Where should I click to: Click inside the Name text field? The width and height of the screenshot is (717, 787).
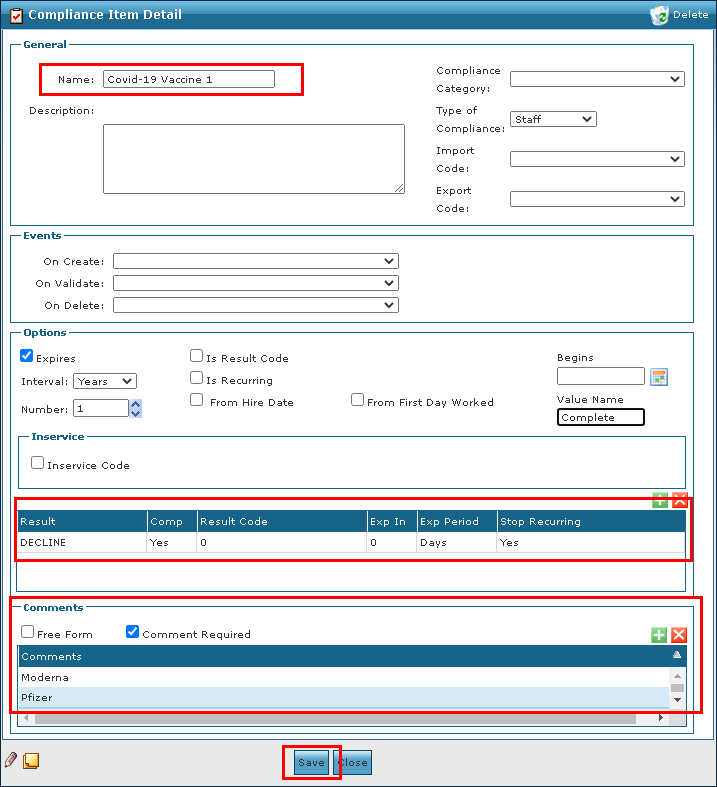(x=188, y=79)
